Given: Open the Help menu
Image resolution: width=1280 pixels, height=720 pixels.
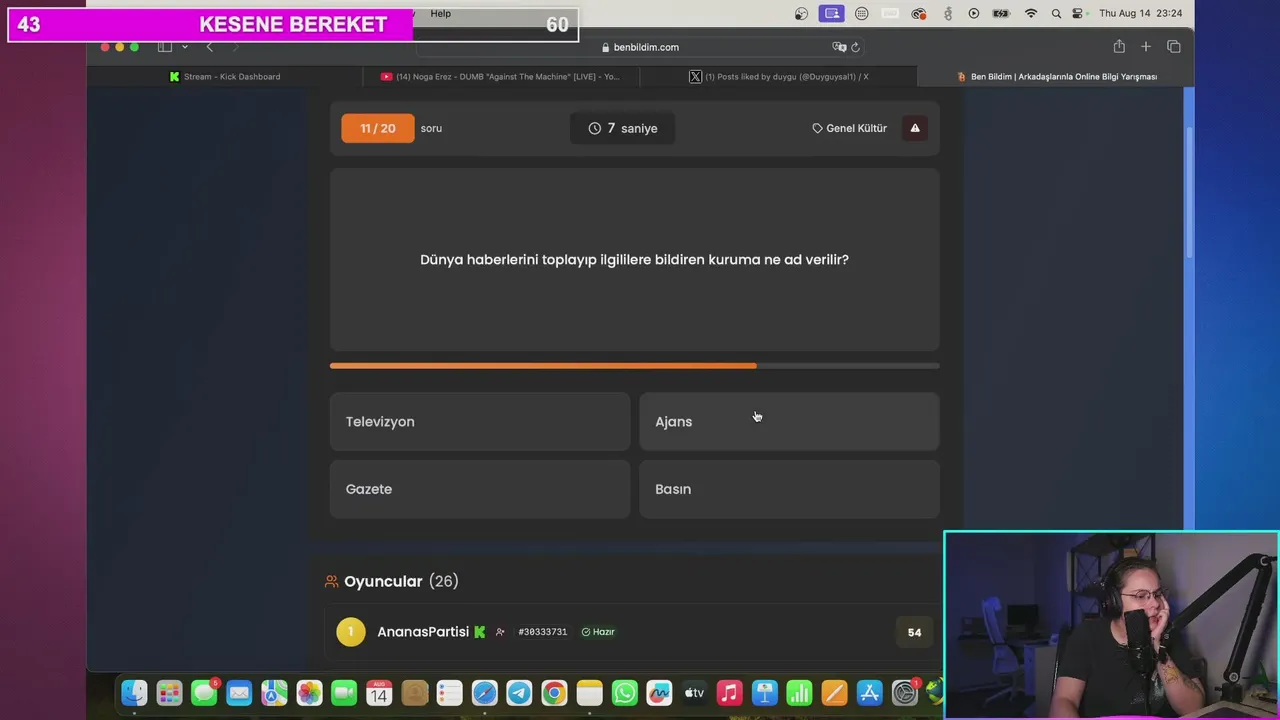Looking at the screenshot, I should coord(441,13).
